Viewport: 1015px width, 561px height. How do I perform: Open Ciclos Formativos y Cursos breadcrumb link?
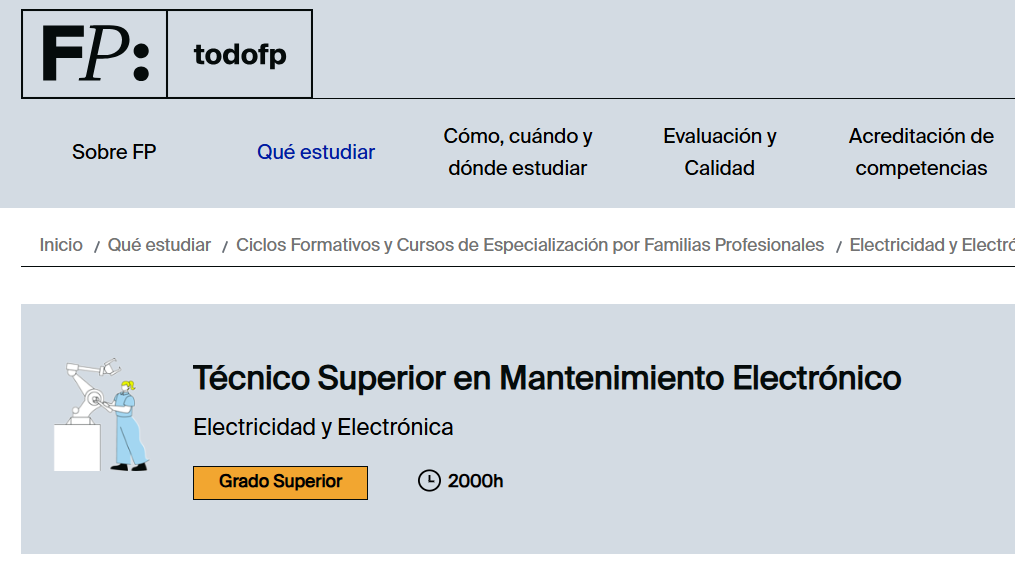[530, 245]
